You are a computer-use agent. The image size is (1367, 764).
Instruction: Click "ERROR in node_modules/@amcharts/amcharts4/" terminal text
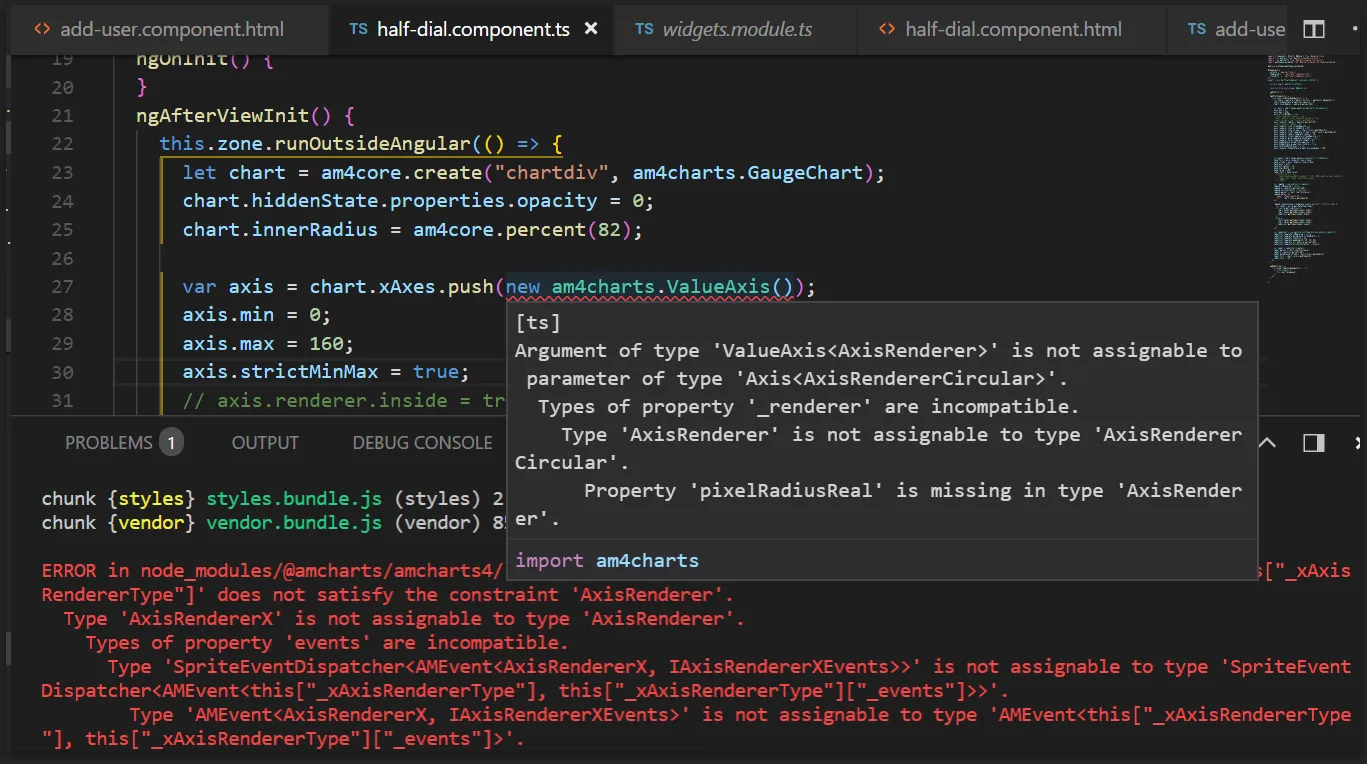click(272, 570)
